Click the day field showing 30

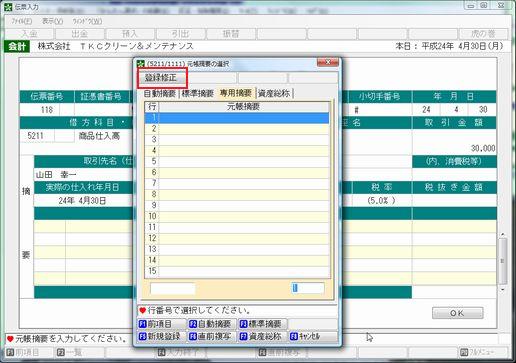[x=483, y=109]
